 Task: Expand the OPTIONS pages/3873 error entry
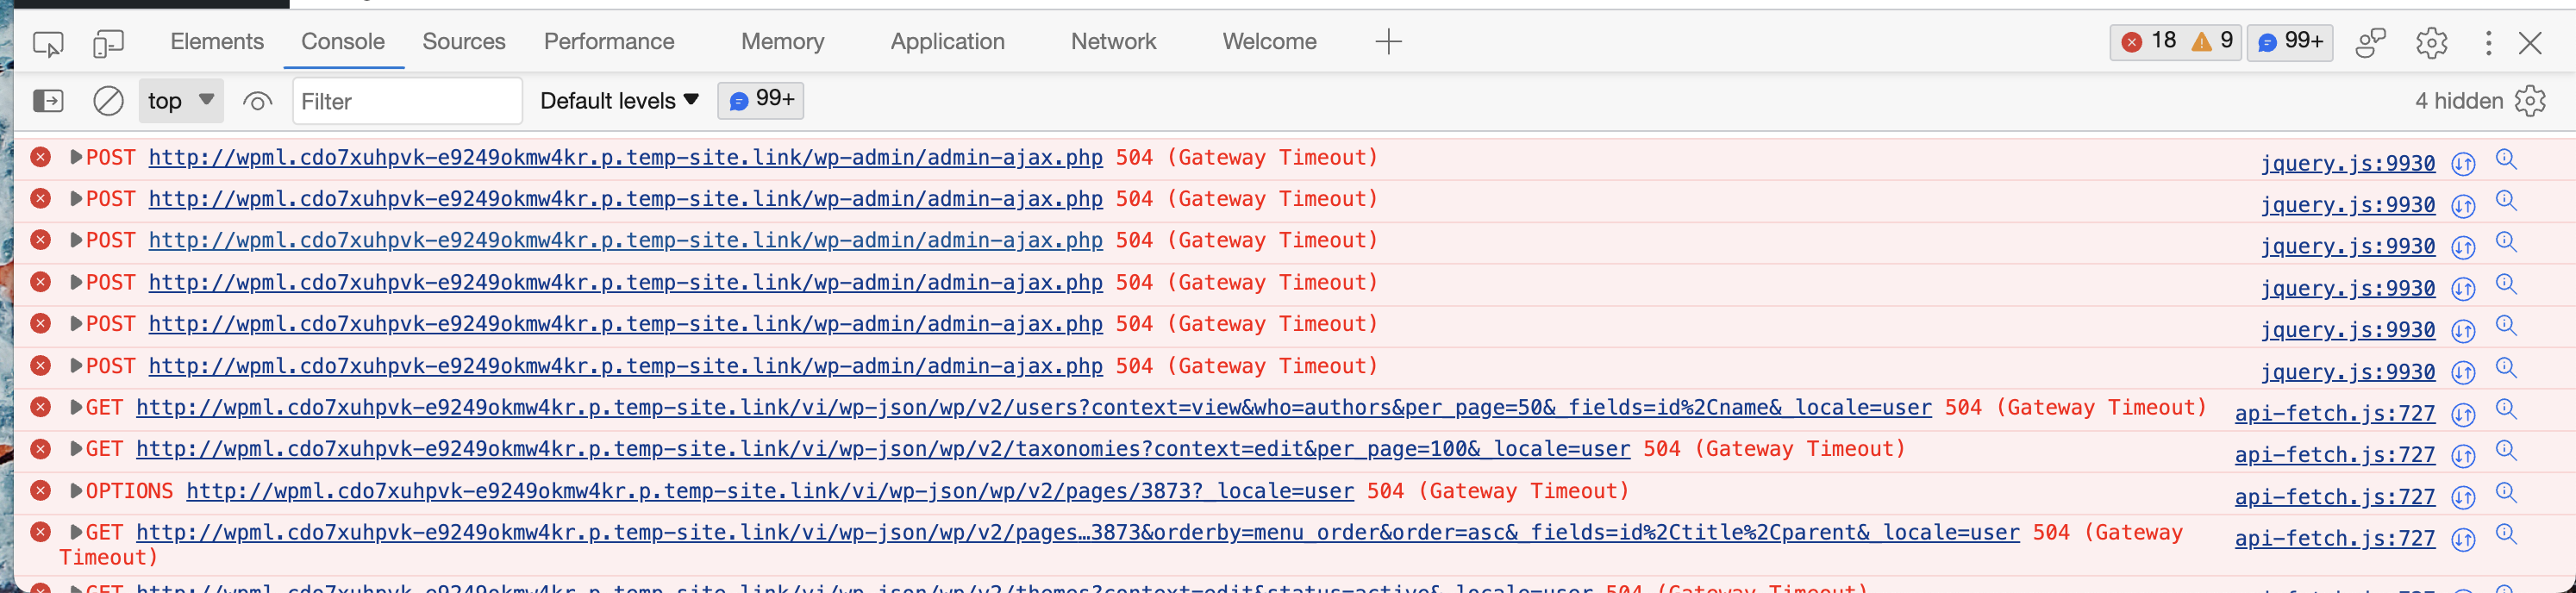(75, 491)
